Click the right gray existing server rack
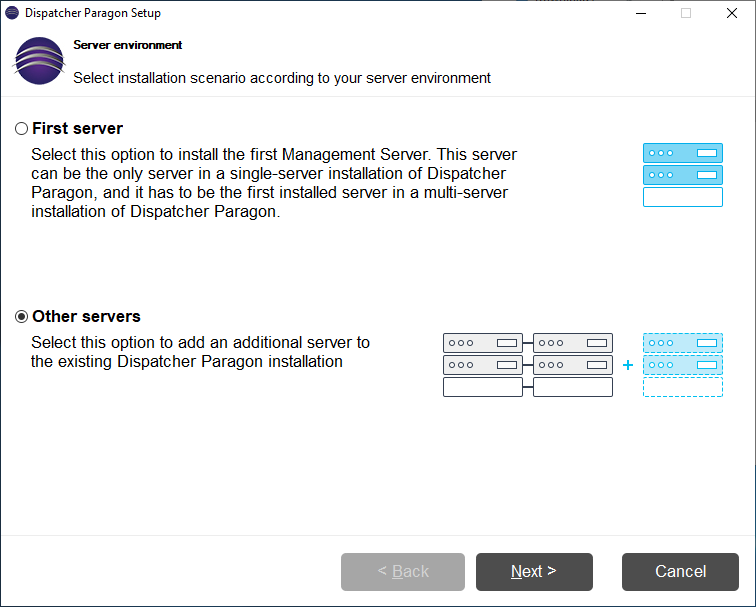The image size is (756, 607). 573,365
